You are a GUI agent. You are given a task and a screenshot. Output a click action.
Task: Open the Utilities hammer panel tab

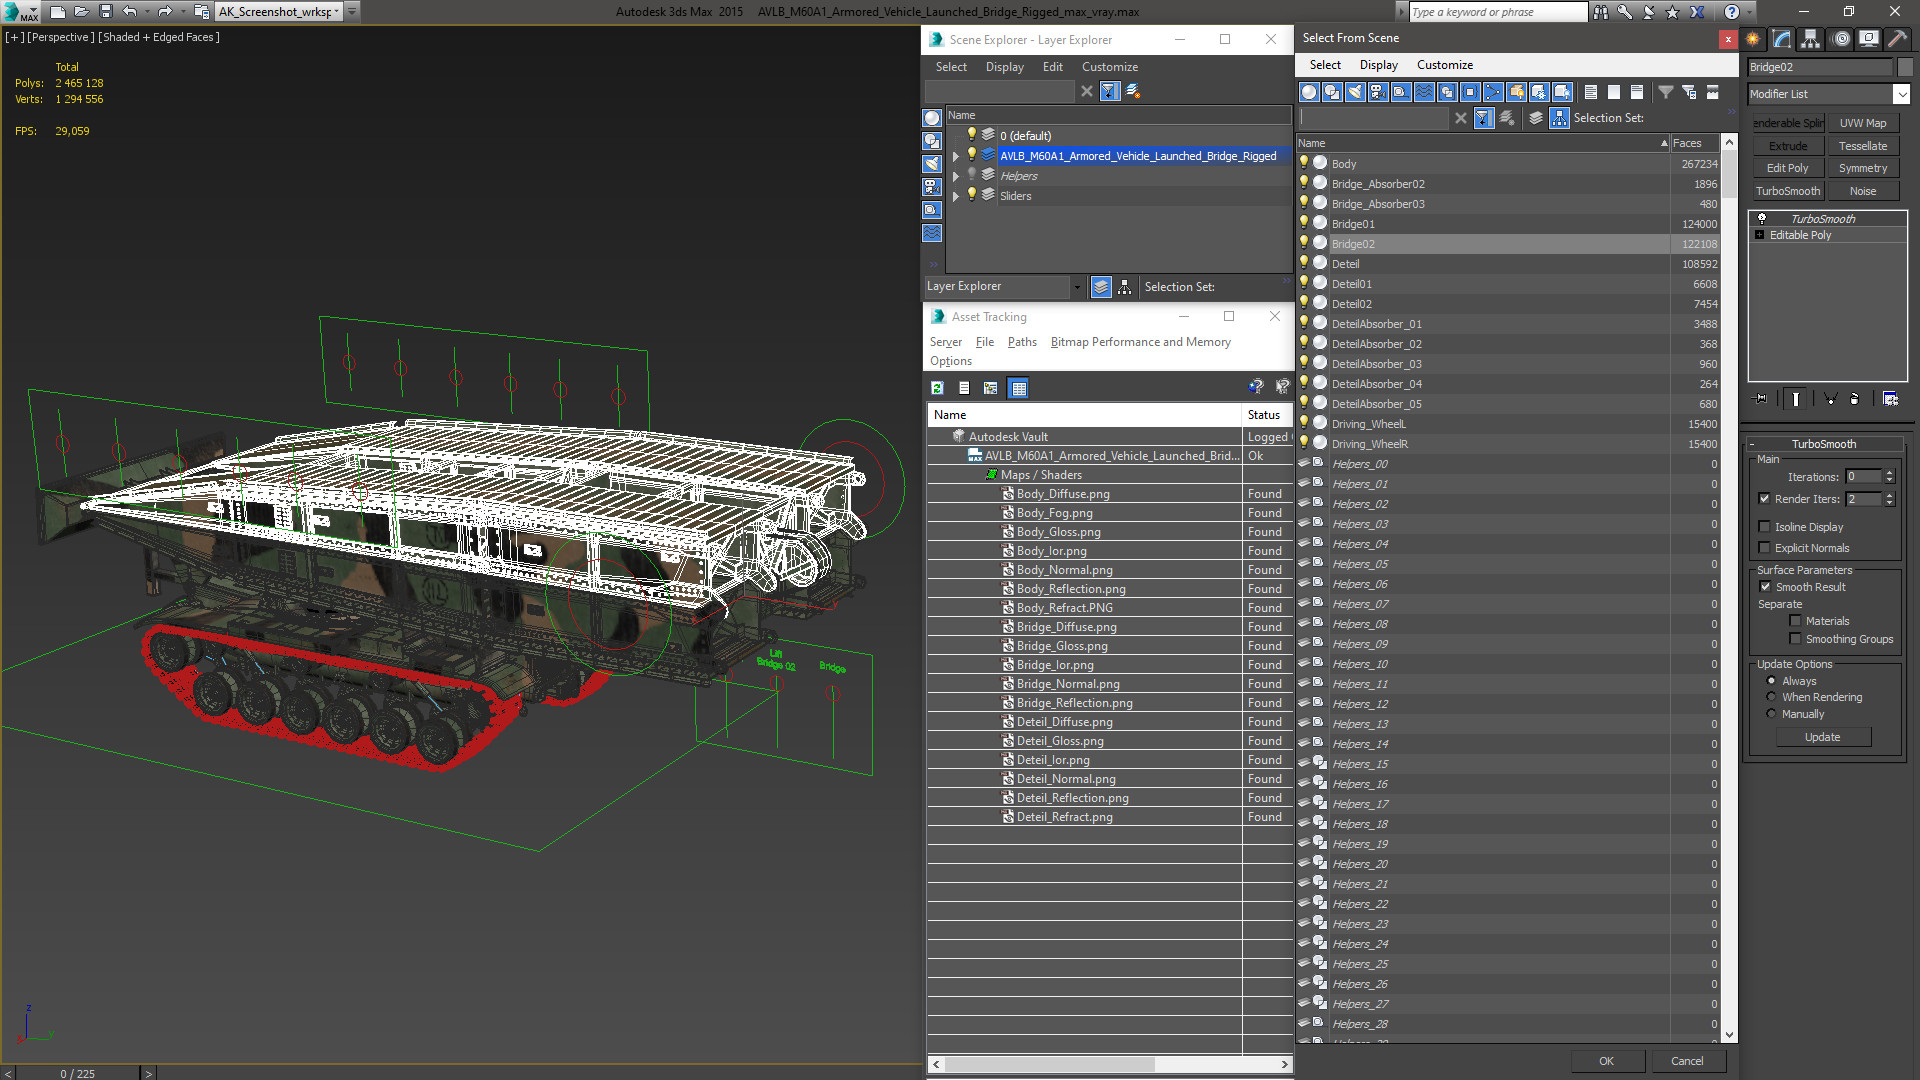(1897, 39)
